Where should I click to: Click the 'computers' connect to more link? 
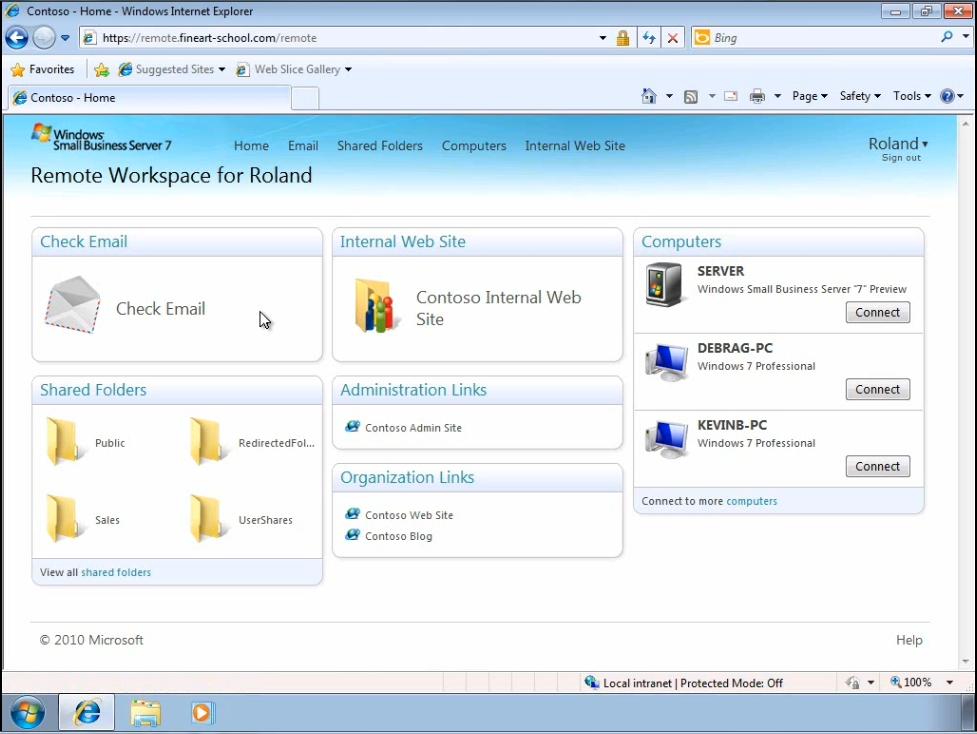point(751,501)
